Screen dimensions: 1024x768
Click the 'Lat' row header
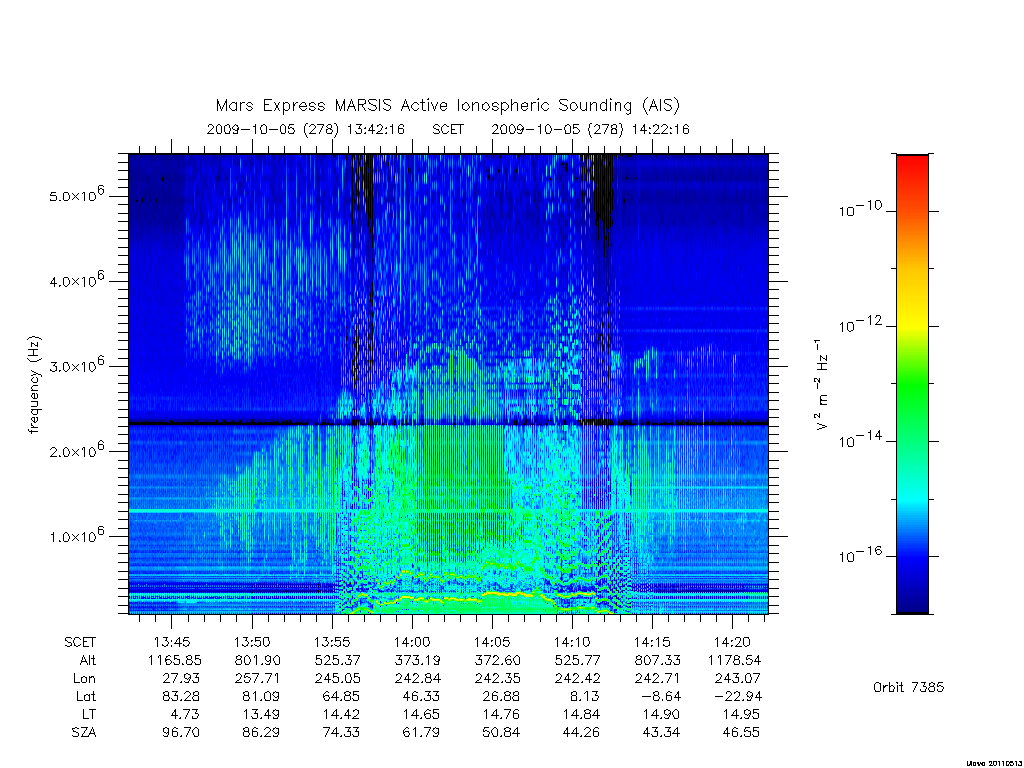coord(86,696)
